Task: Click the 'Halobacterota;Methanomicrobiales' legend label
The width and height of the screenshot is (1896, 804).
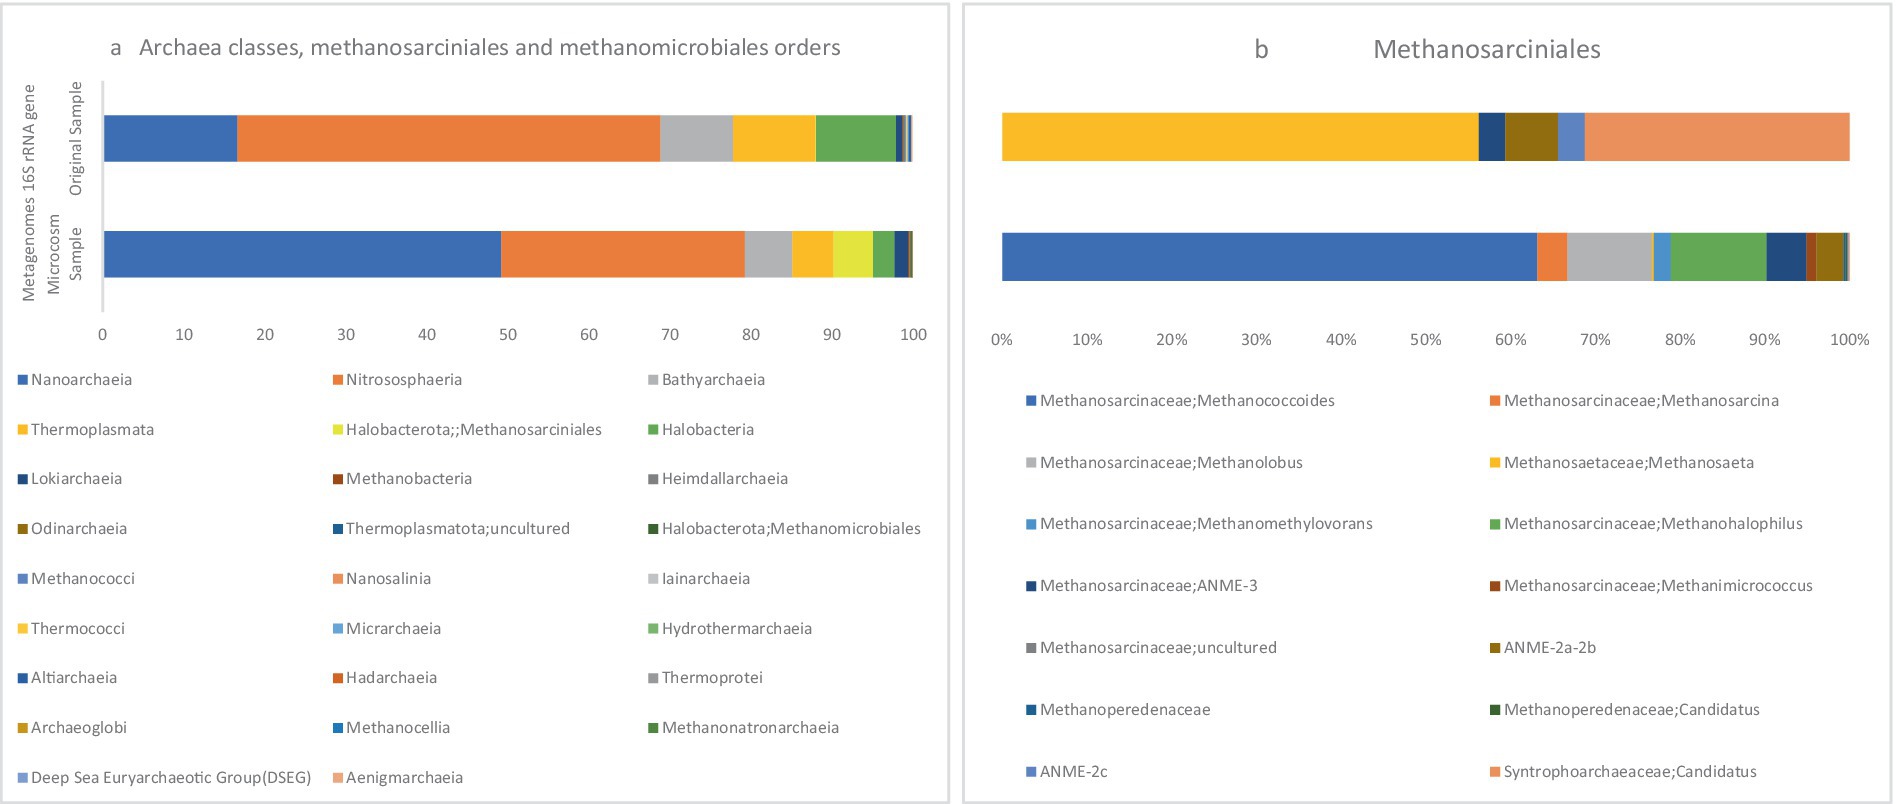Action: (791, 529)
